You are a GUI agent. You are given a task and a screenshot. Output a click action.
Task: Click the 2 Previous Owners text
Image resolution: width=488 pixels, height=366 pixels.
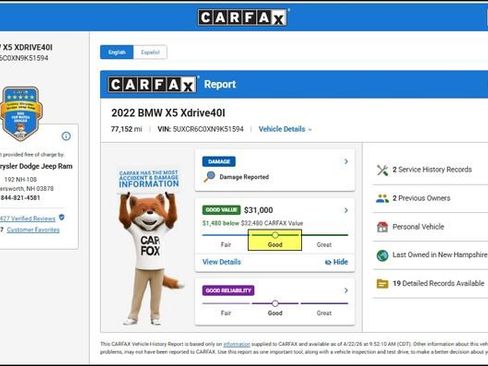point(421,198)
